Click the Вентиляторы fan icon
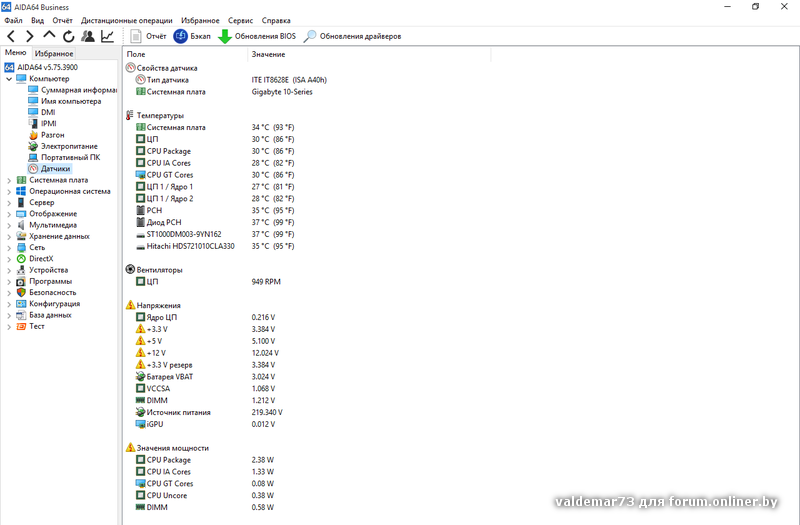Image resolution: width=800 pixels, height=525 pixels. pos(131,269)
